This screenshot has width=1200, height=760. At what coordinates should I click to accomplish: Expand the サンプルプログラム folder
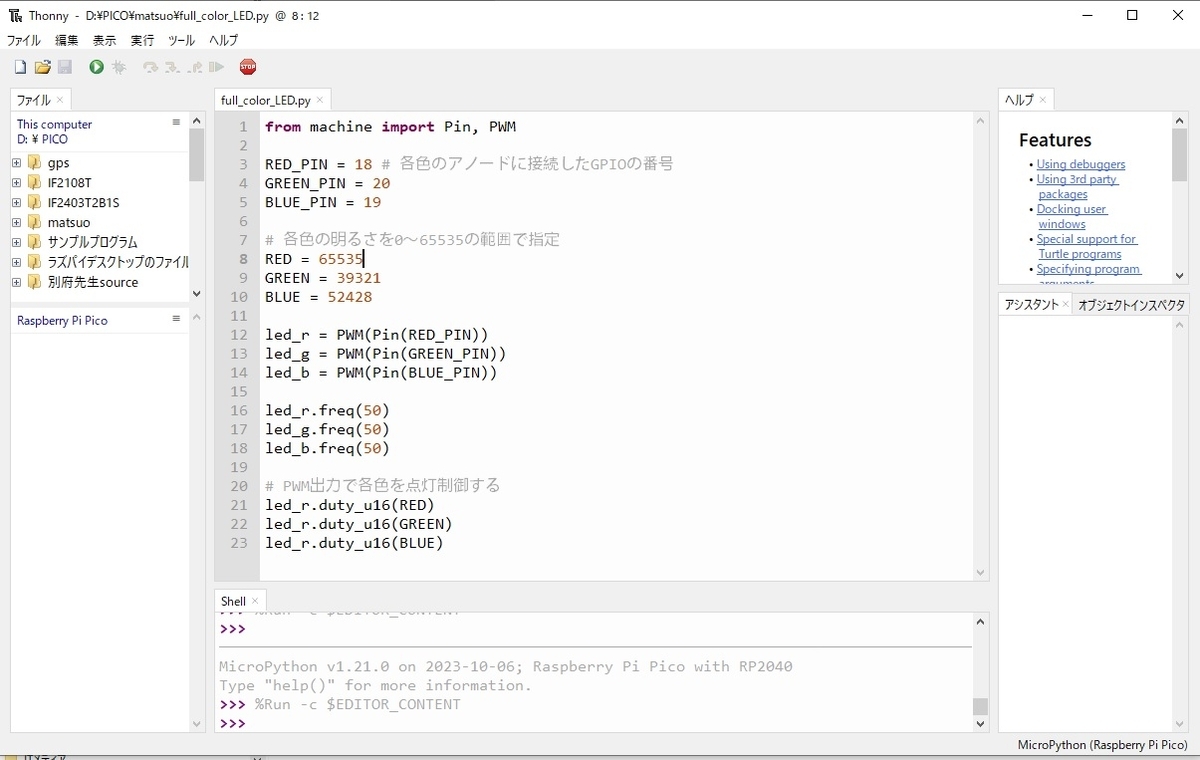pyautogui.click(x=17, y=242)
